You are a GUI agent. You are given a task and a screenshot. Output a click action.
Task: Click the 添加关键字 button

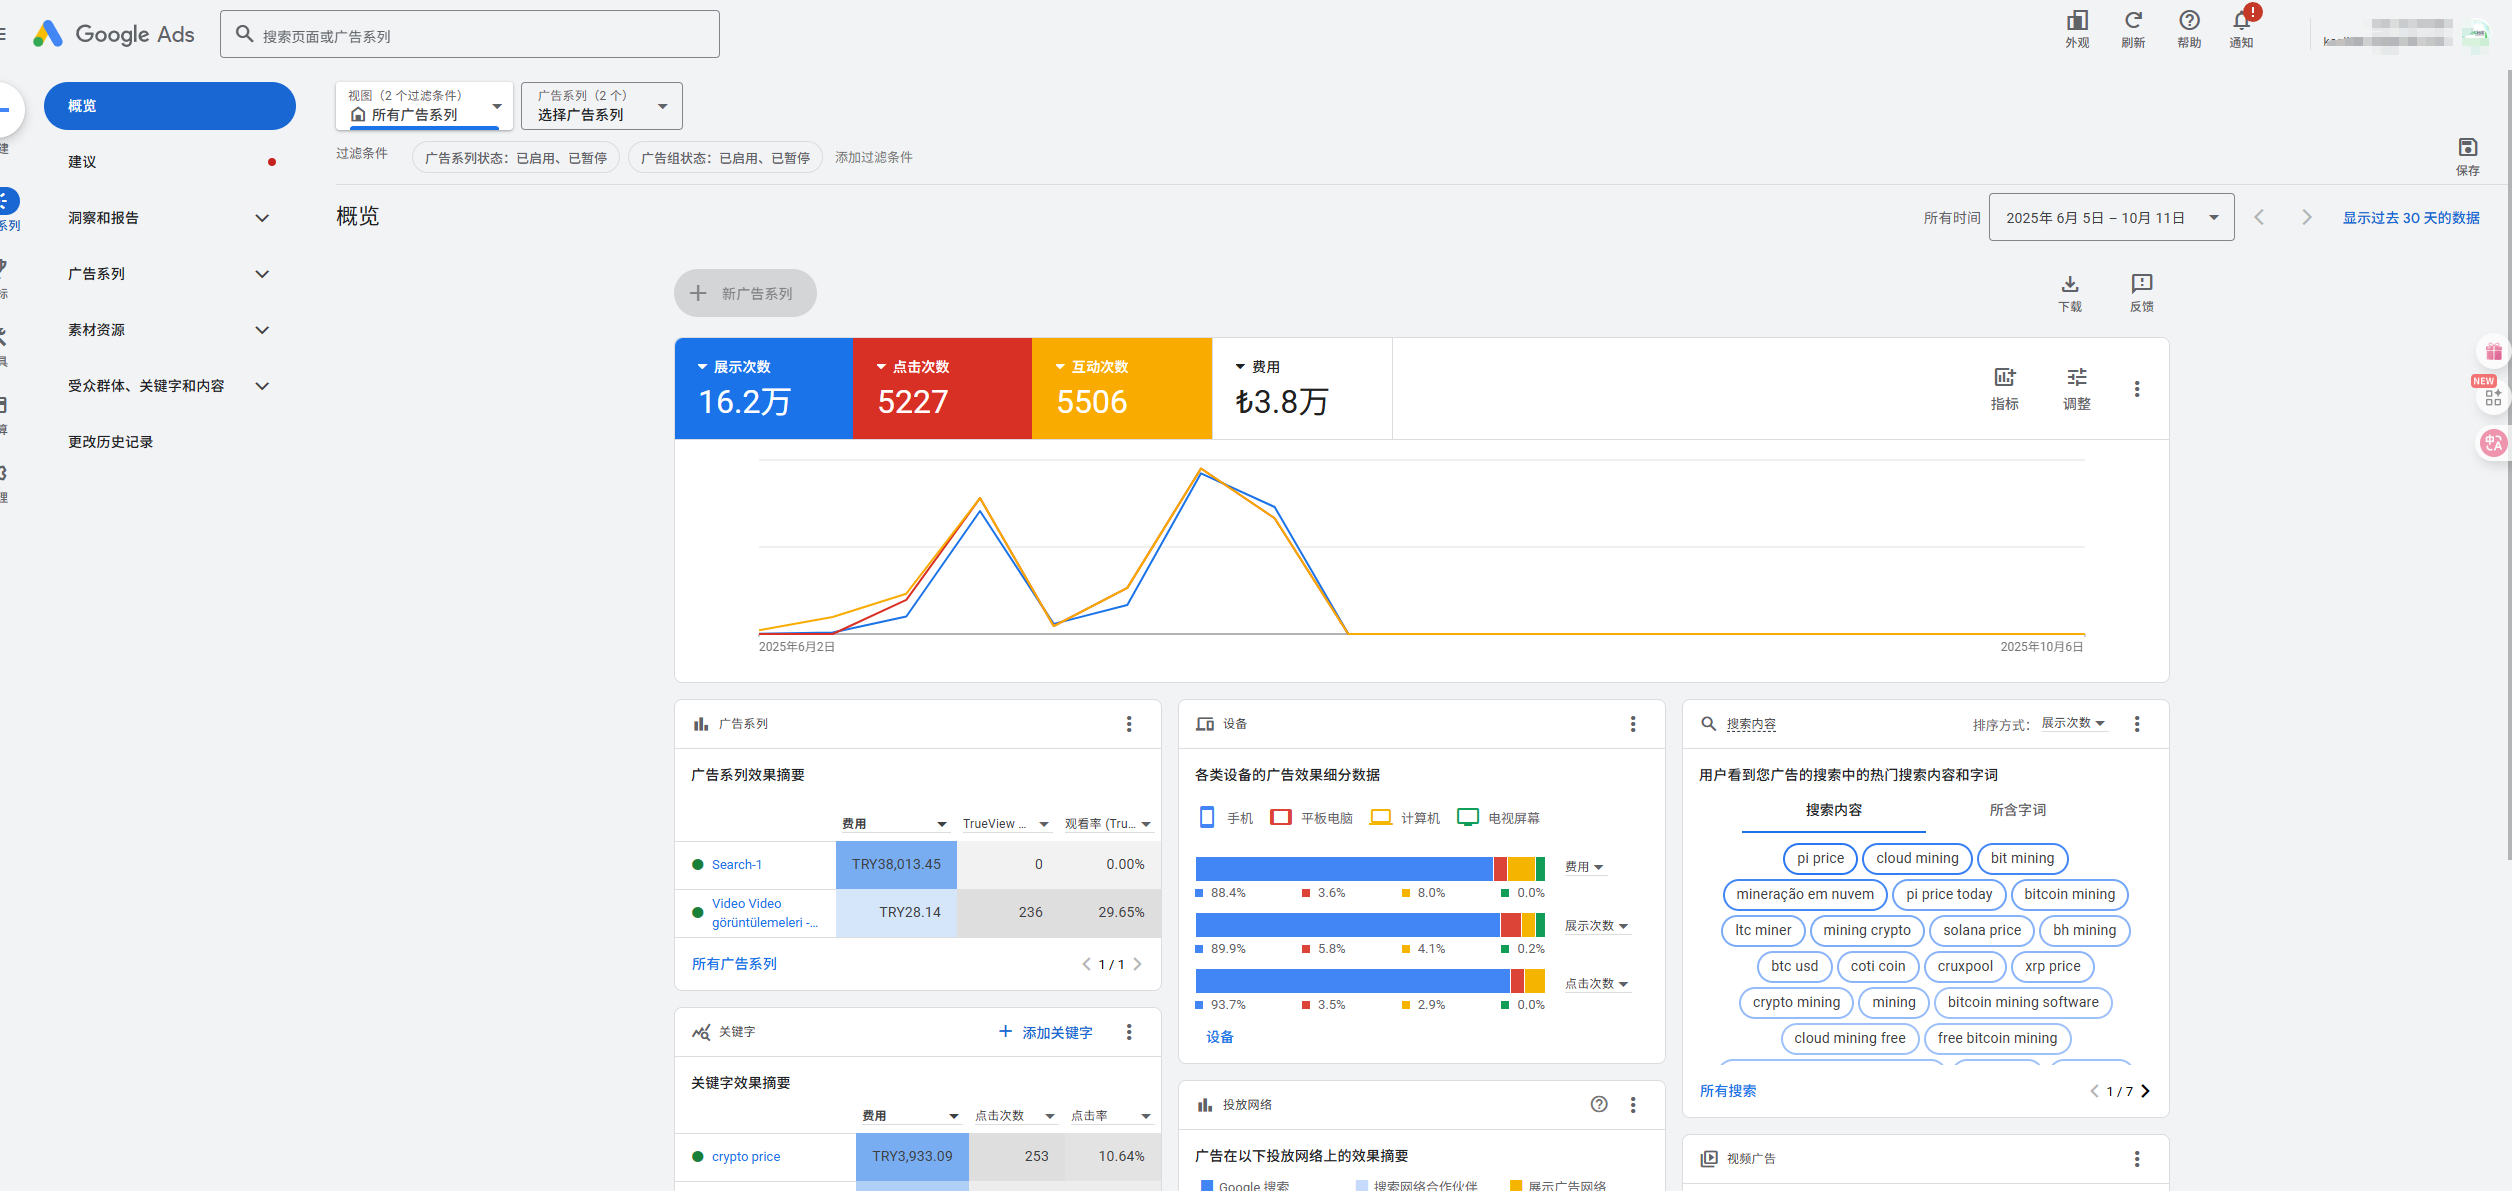coord(1046,1032)
